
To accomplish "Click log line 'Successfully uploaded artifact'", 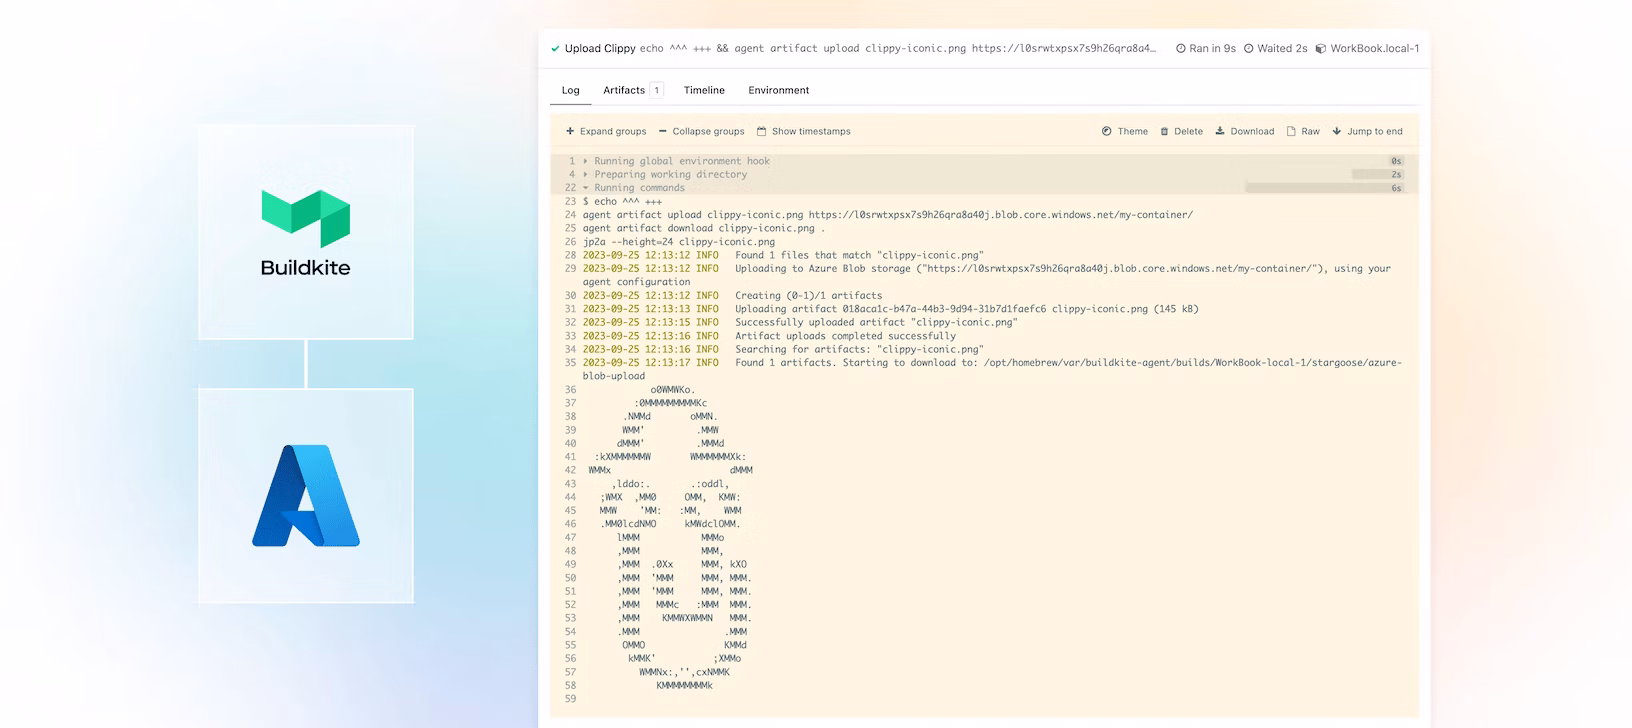I will click(876, 322).
